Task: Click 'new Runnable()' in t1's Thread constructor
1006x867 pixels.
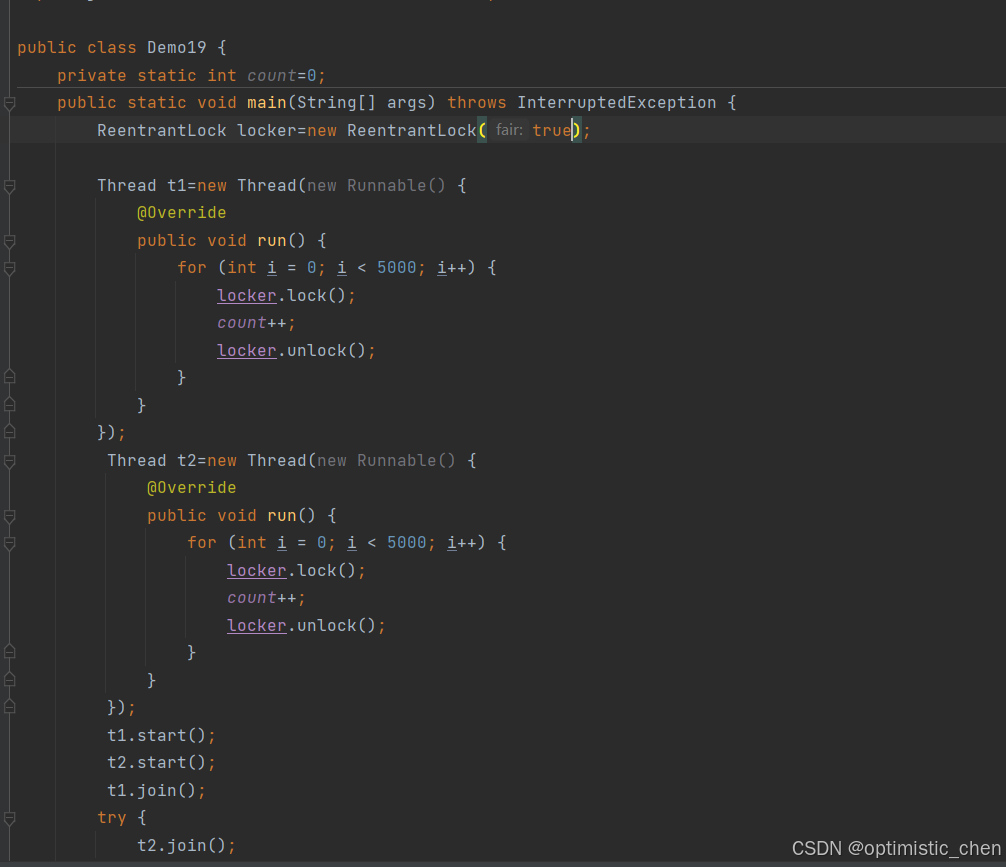Action: click(376, 185)
